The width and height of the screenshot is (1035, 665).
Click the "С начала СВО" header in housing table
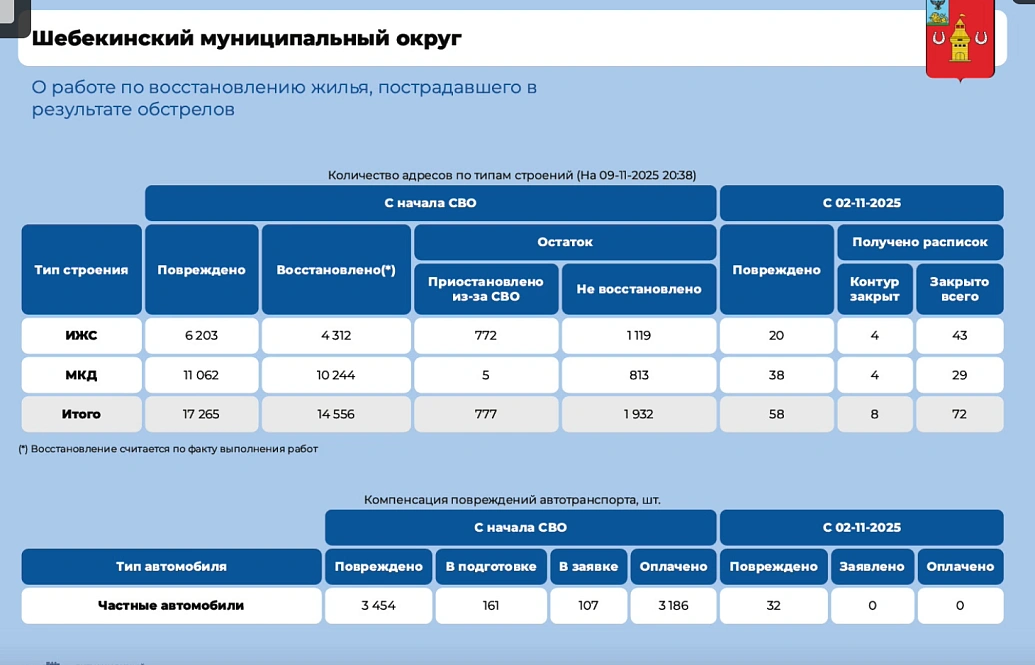[x=430, y=203]
